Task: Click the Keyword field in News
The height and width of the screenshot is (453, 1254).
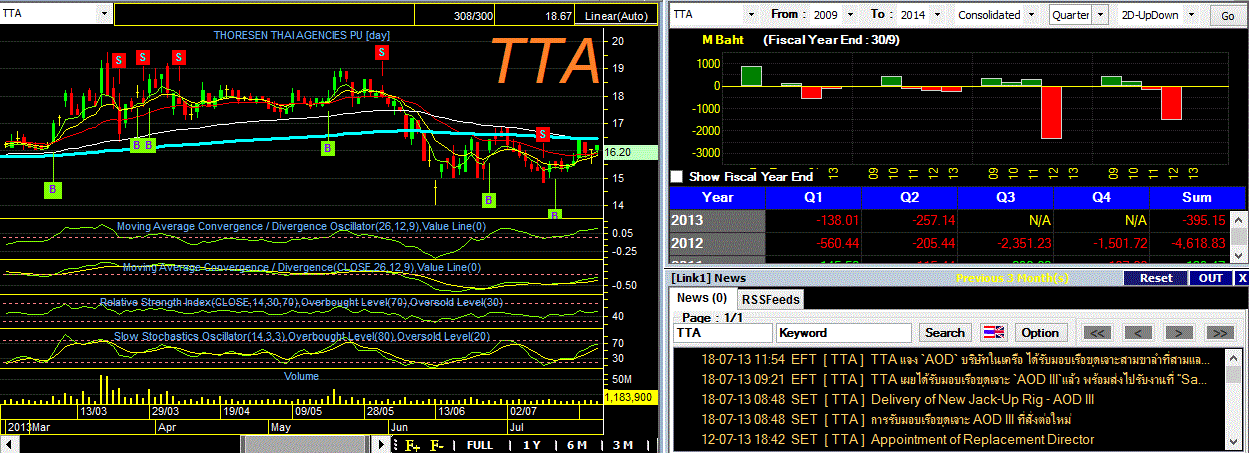Action: pos(844,333)
